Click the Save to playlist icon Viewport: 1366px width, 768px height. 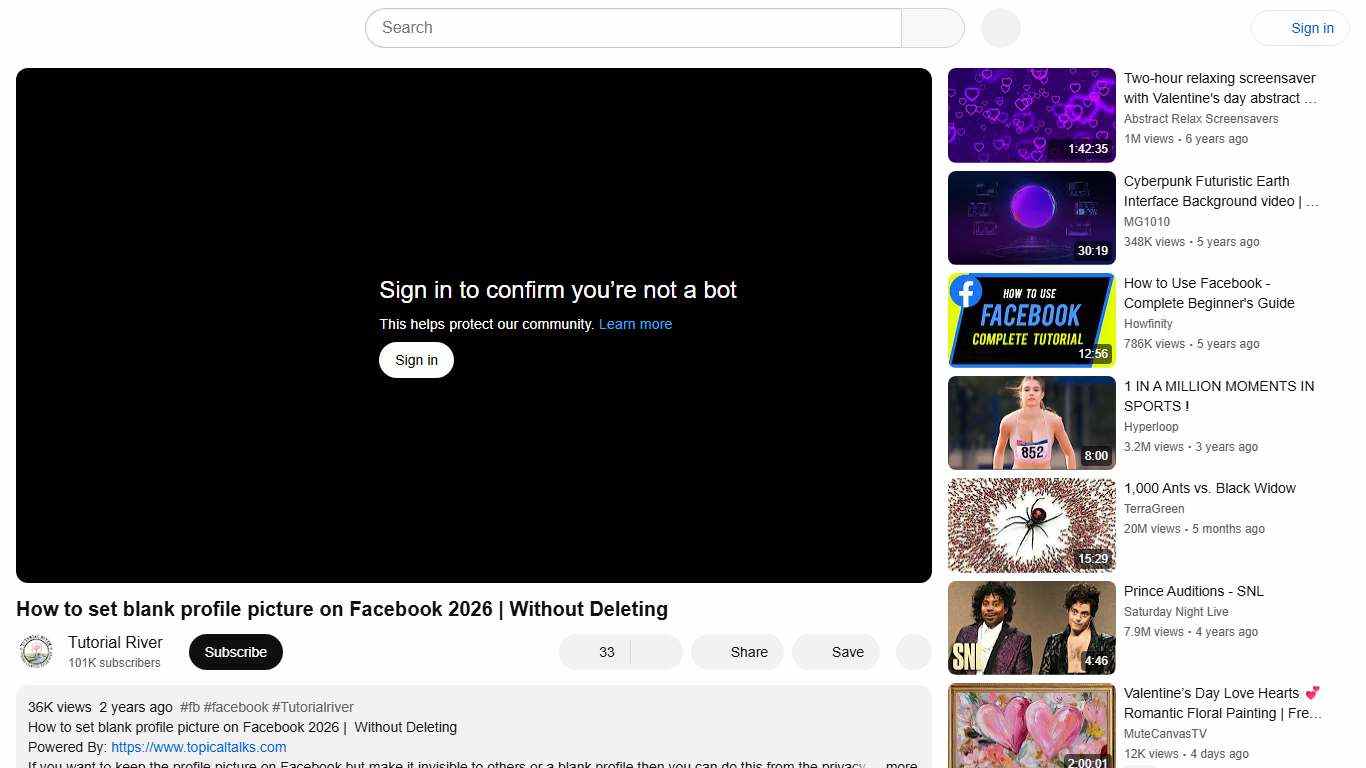click(816, 651)
